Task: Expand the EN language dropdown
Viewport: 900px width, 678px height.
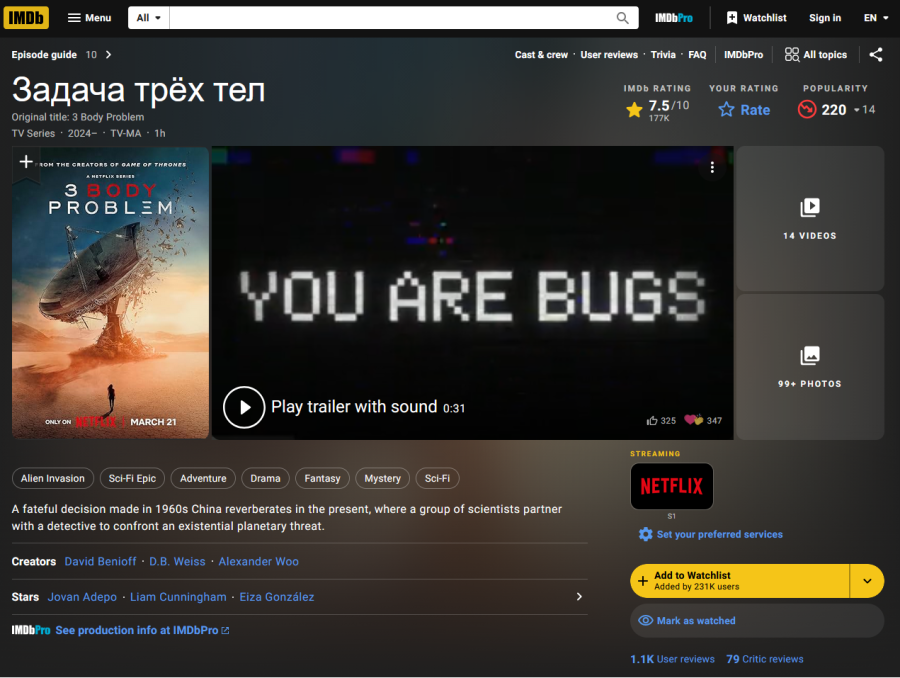Action: point(876,18)
